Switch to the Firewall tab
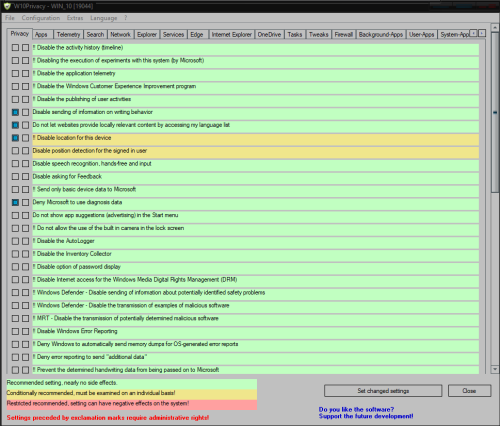500x426 pixels. coord(344,35)
